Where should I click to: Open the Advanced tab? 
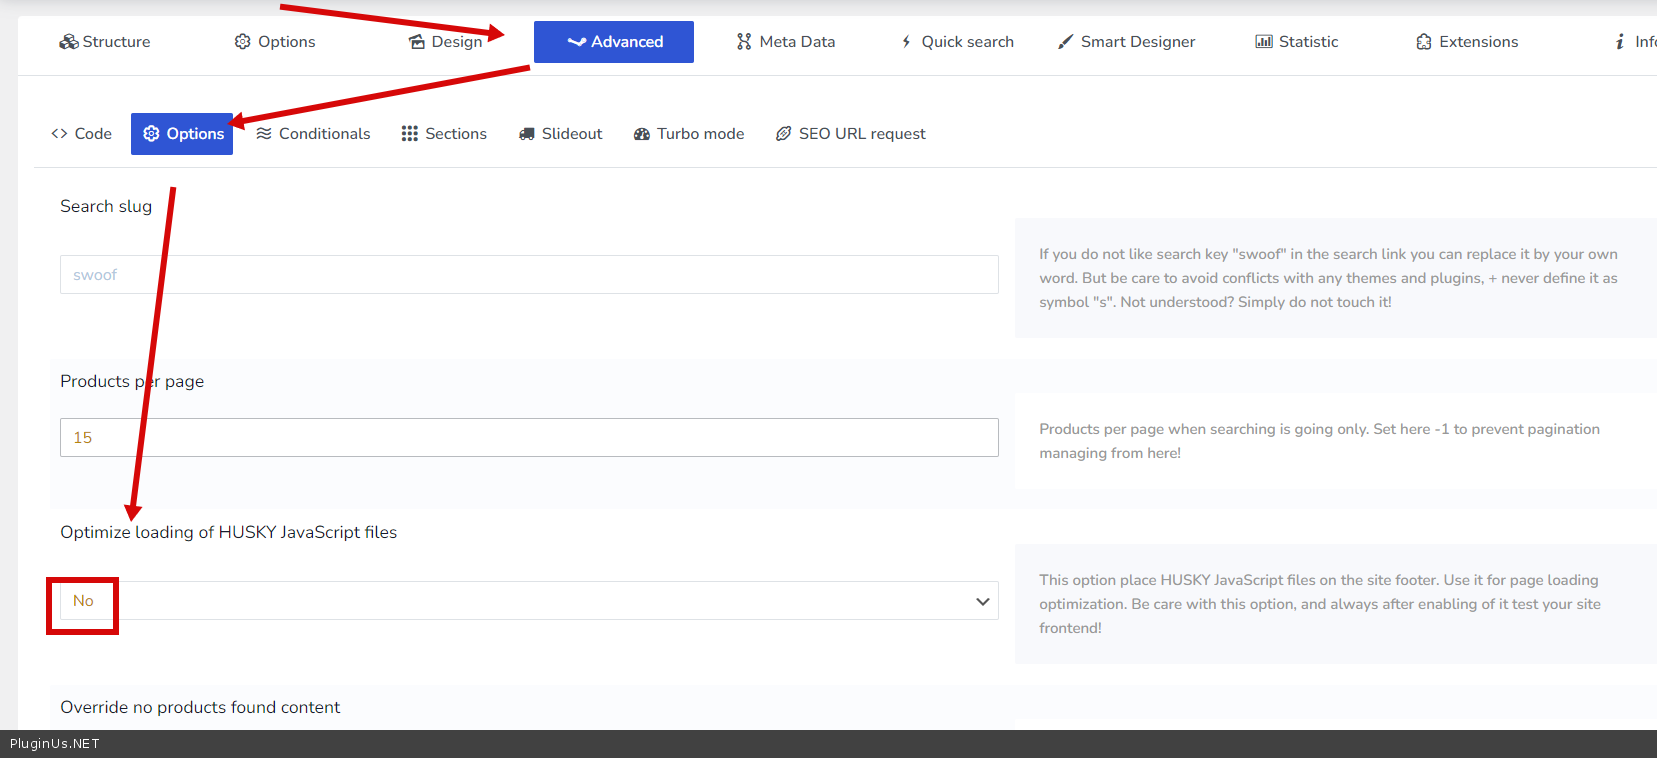[x=614, y=42]
